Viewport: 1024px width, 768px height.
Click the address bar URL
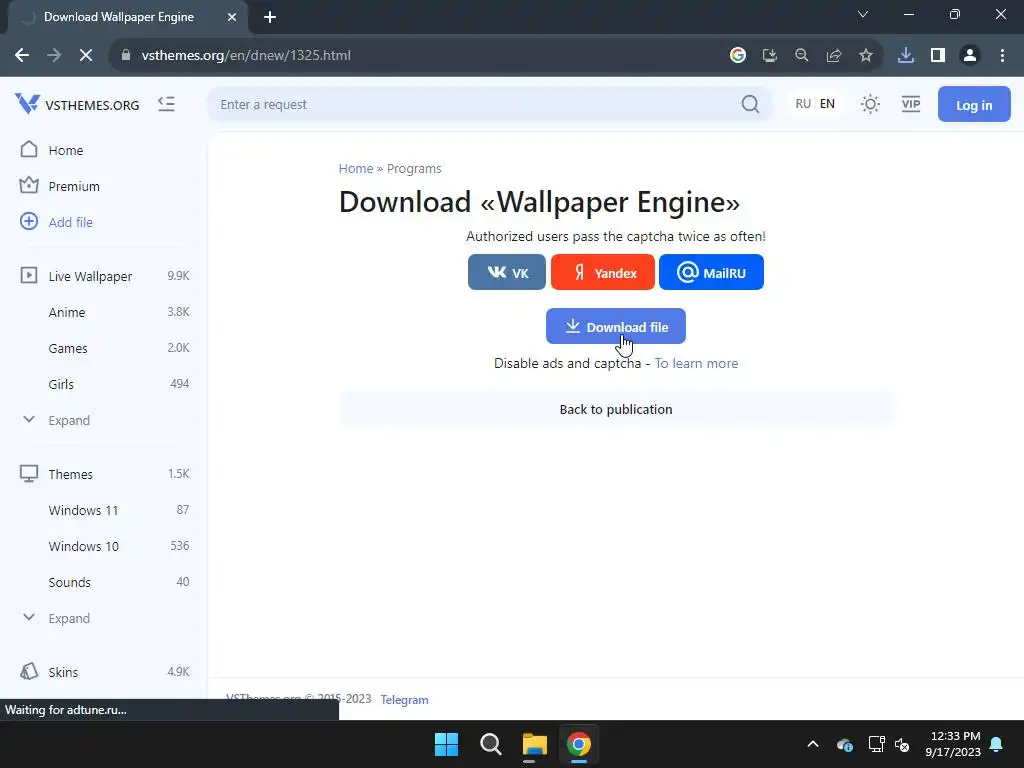246,56
